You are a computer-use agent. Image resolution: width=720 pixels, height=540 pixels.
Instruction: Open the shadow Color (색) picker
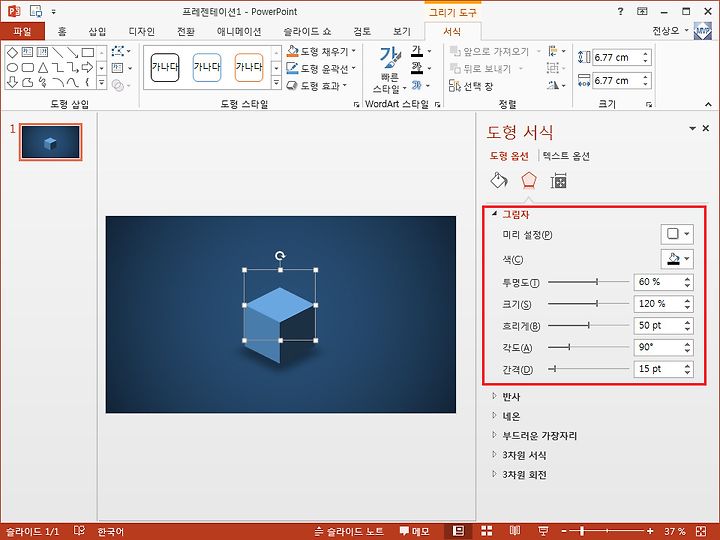[x=677, y=259]
